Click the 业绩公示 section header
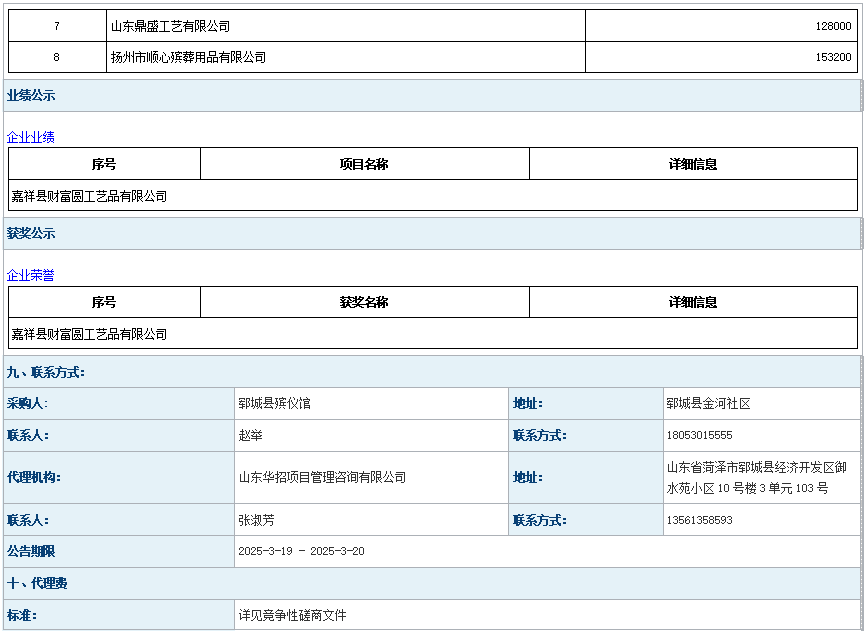Screen dimensions: 868x633 click(32, 96)
